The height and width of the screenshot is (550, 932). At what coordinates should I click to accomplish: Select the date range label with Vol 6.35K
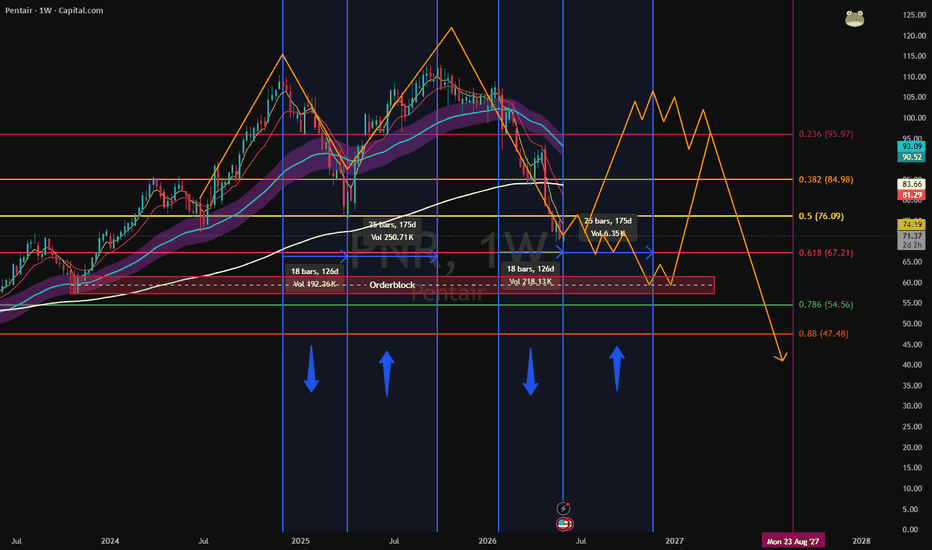(607, 227)
